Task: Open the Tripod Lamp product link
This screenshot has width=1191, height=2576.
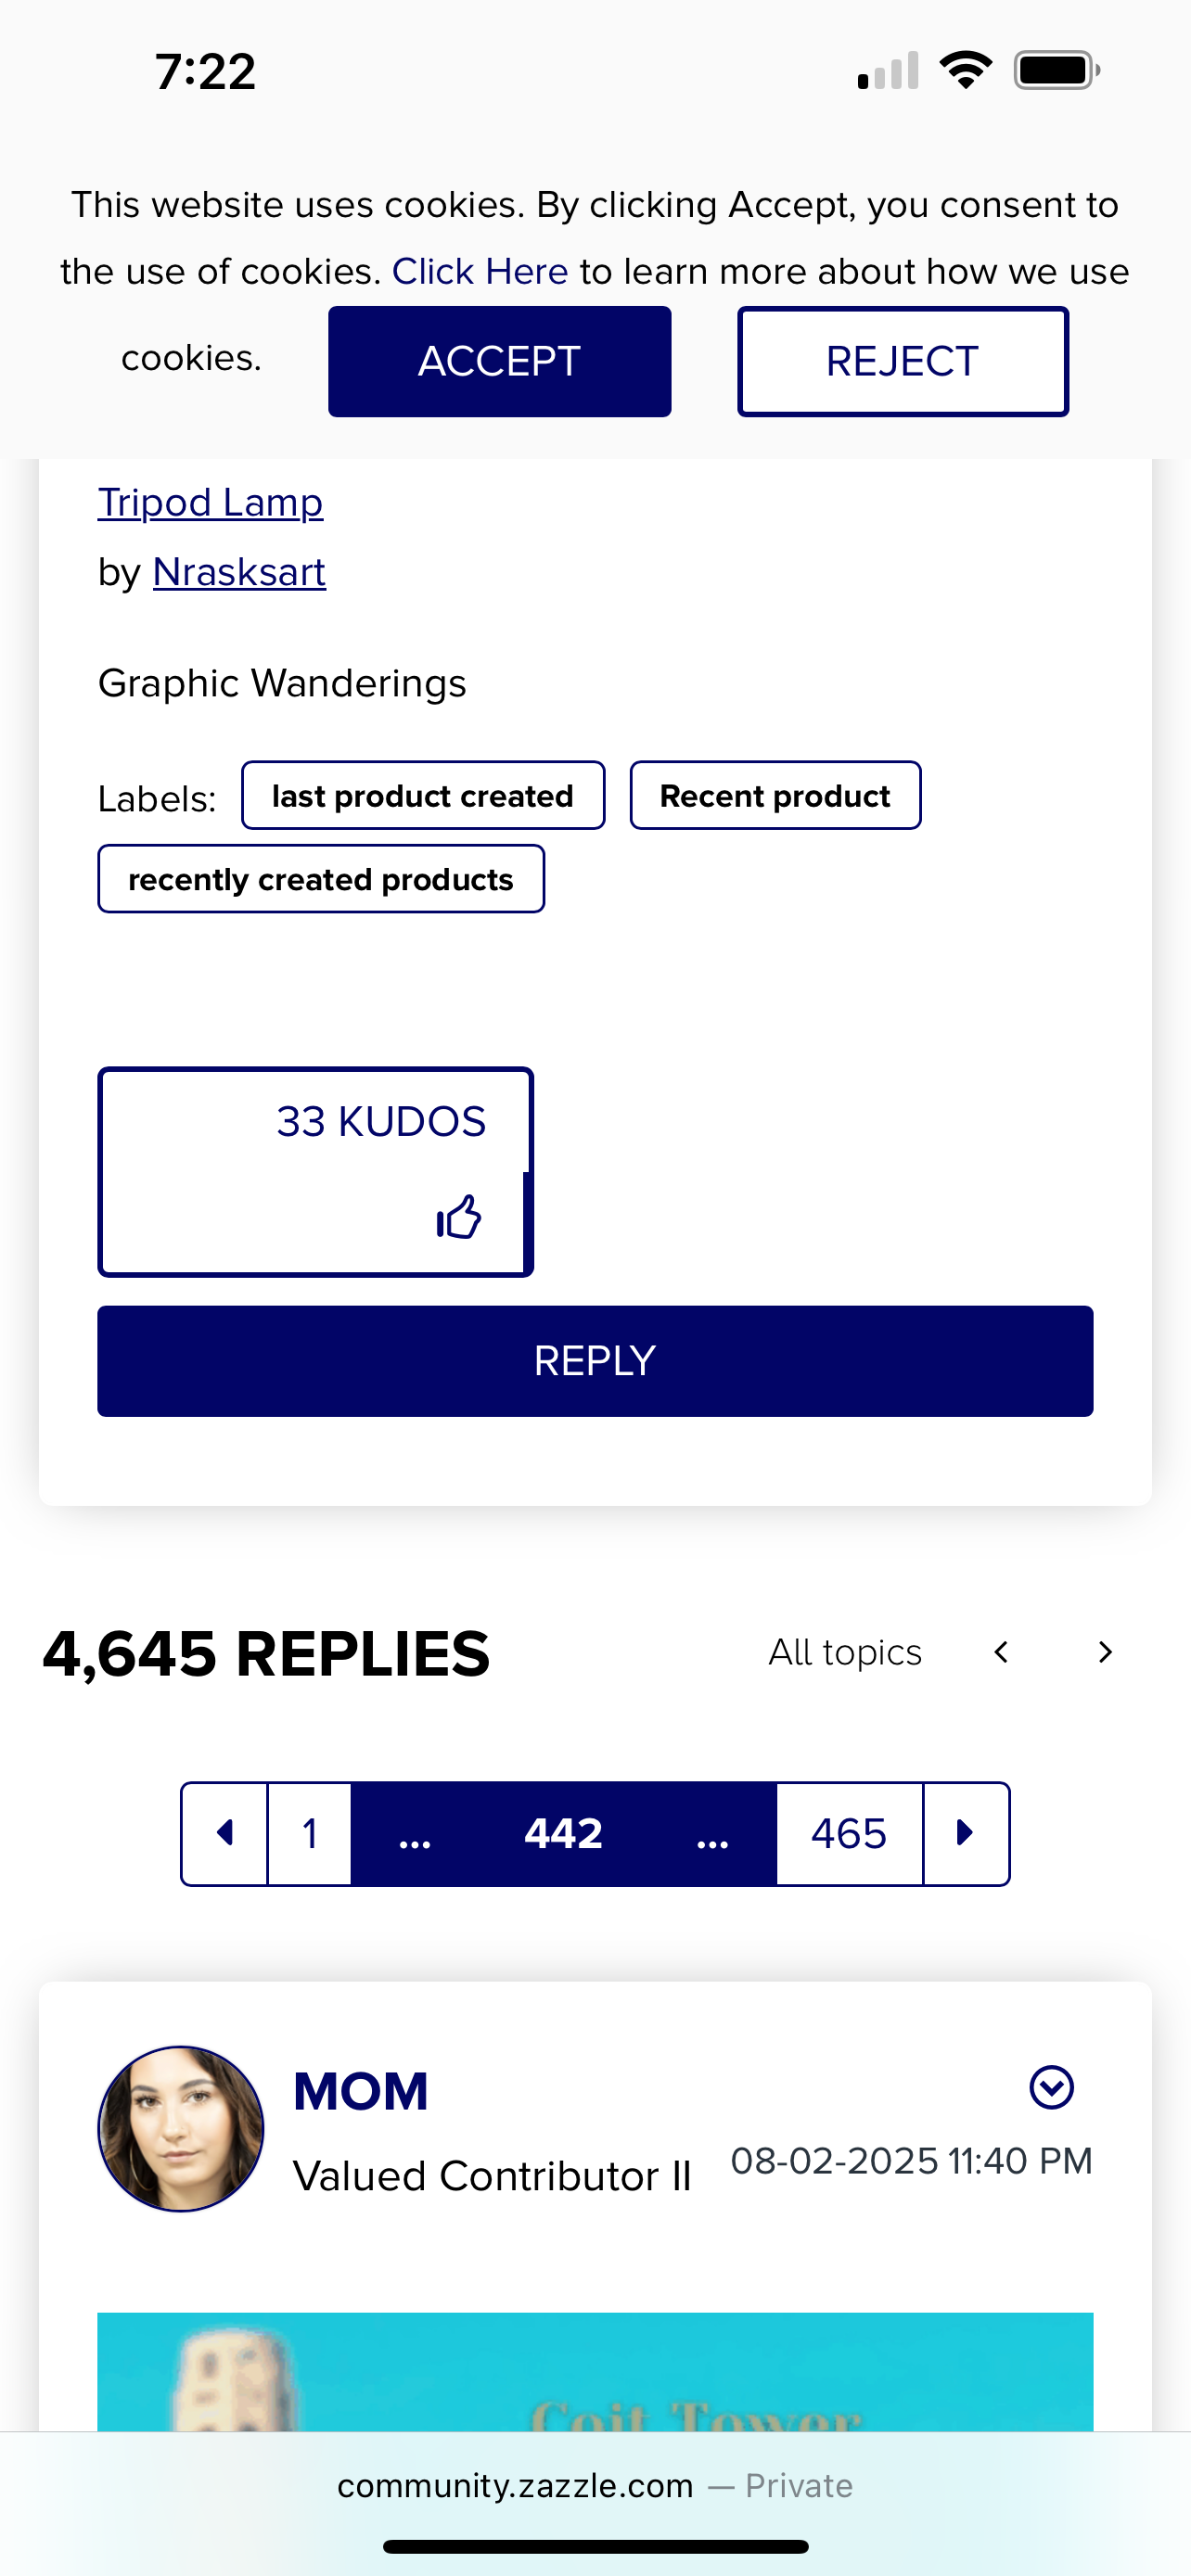Action: point(210,502)
